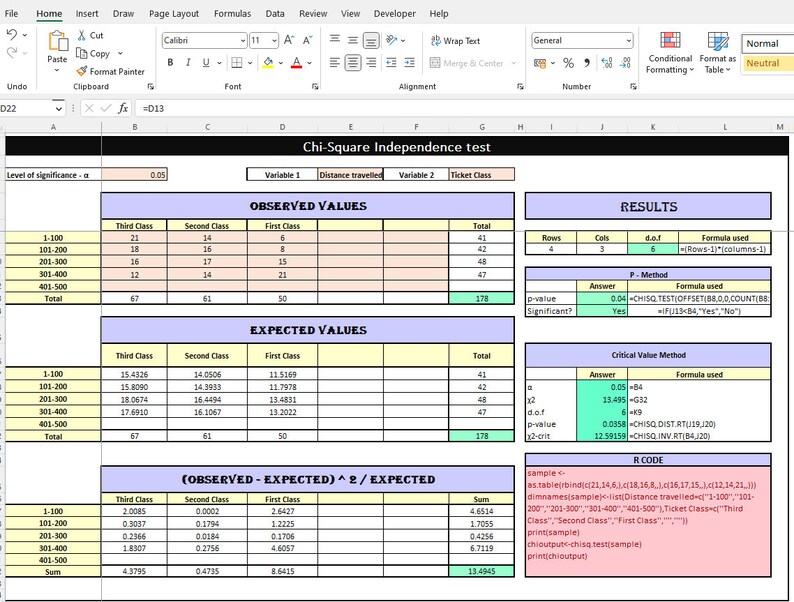Select the chi-square sum cell 13.4945
Image resolution: width=794 pixels, height=602 pixels.
pyautogui.click(x=482, y=571)
